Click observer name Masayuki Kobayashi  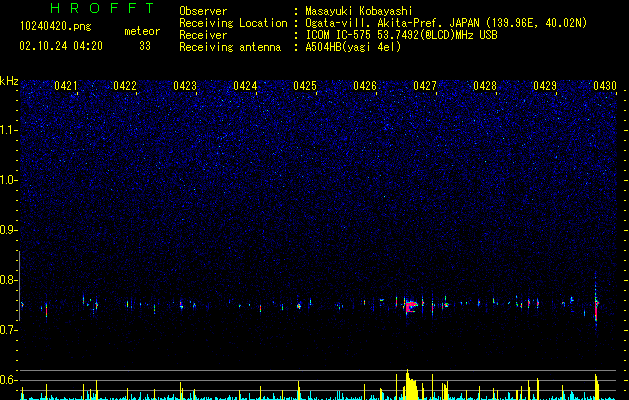coord(359,11)
